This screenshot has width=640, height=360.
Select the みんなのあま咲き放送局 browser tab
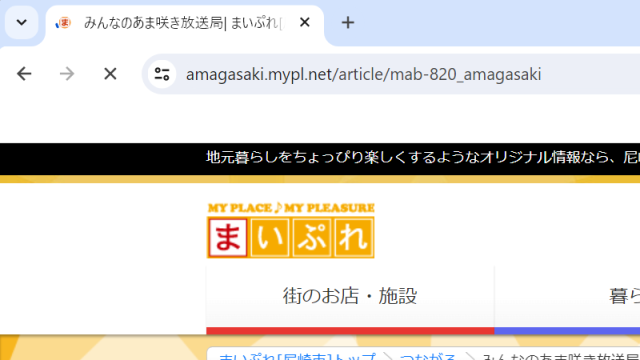(184, 23)
